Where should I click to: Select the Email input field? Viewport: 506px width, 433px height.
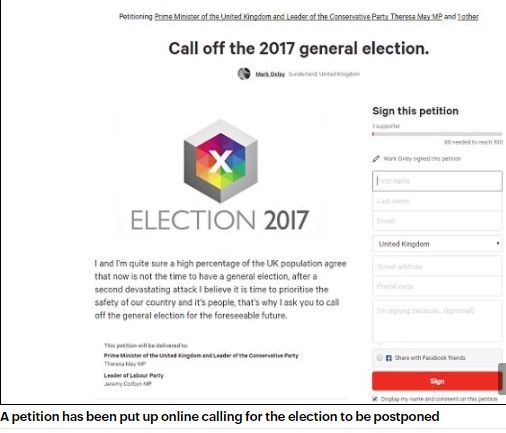coord(437,221)
